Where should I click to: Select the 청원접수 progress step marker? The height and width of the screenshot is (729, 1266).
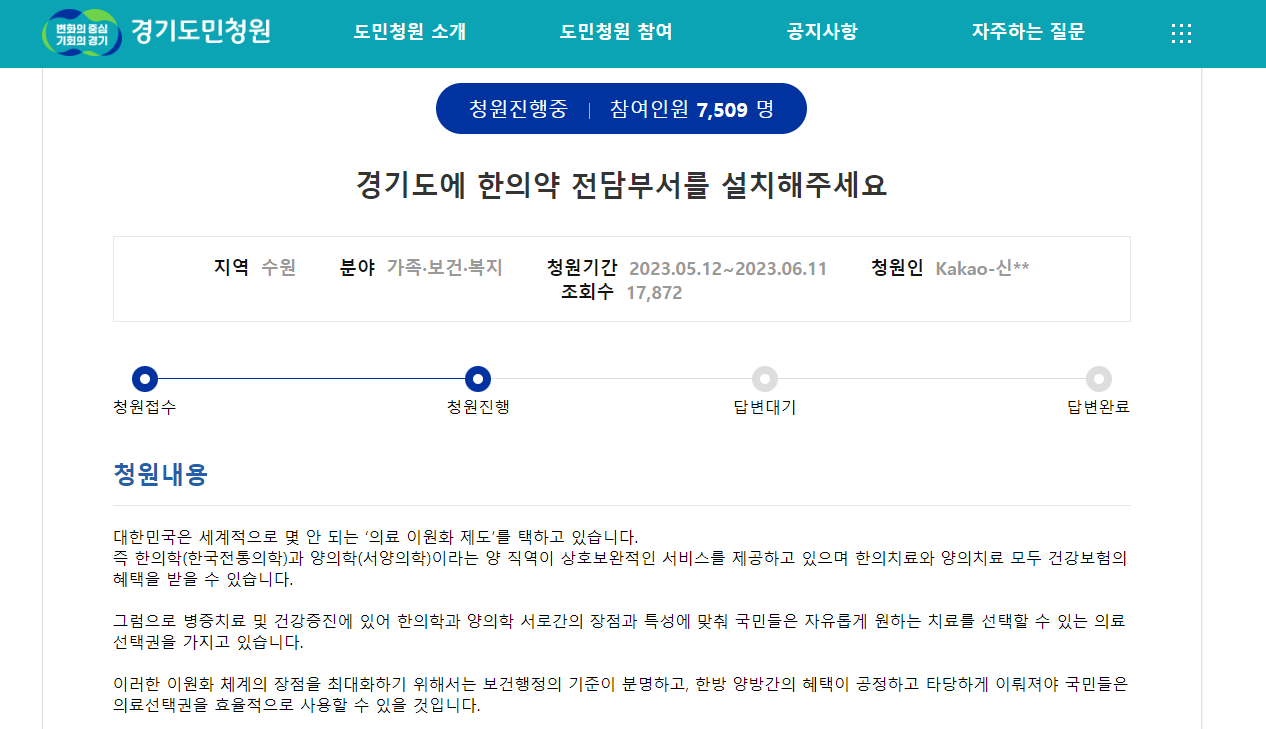pyautogui.click(x=145, y=380)
